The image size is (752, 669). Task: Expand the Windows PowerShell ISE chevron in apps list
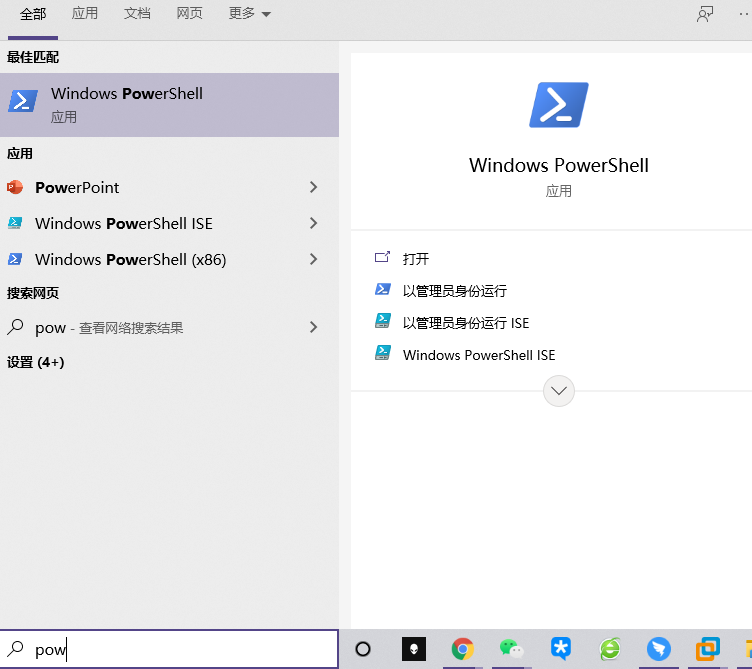(314, 223)
